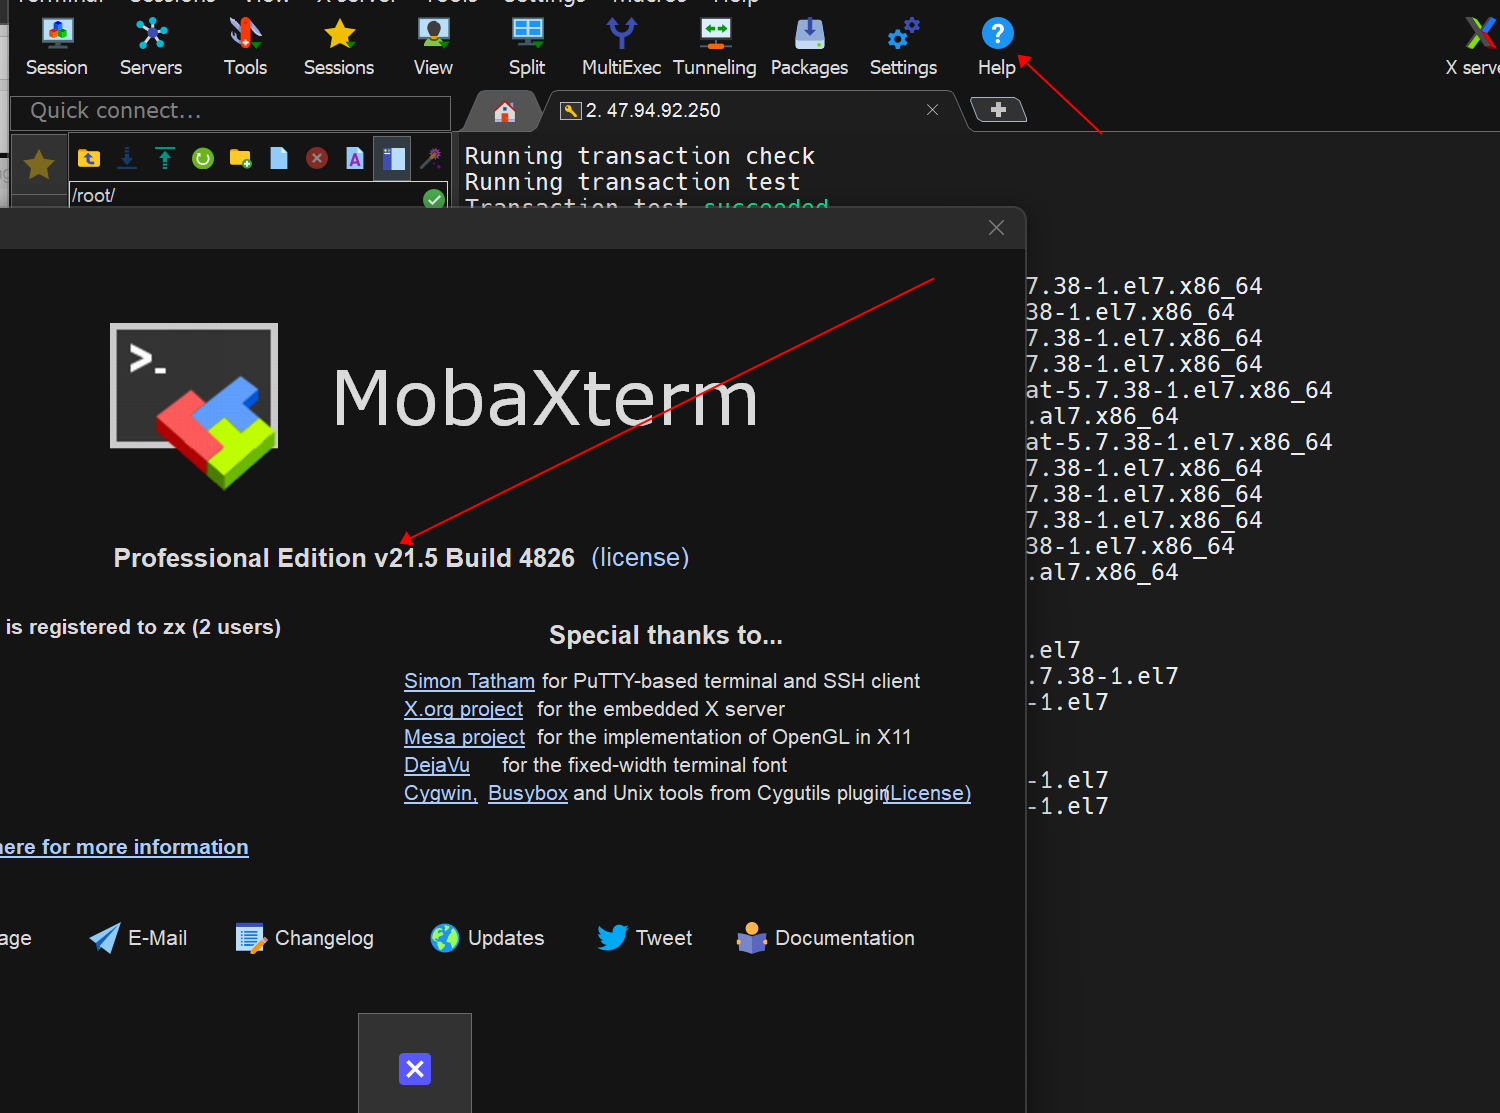Click the 'Running transaction check' terminal line

(640, 156)
